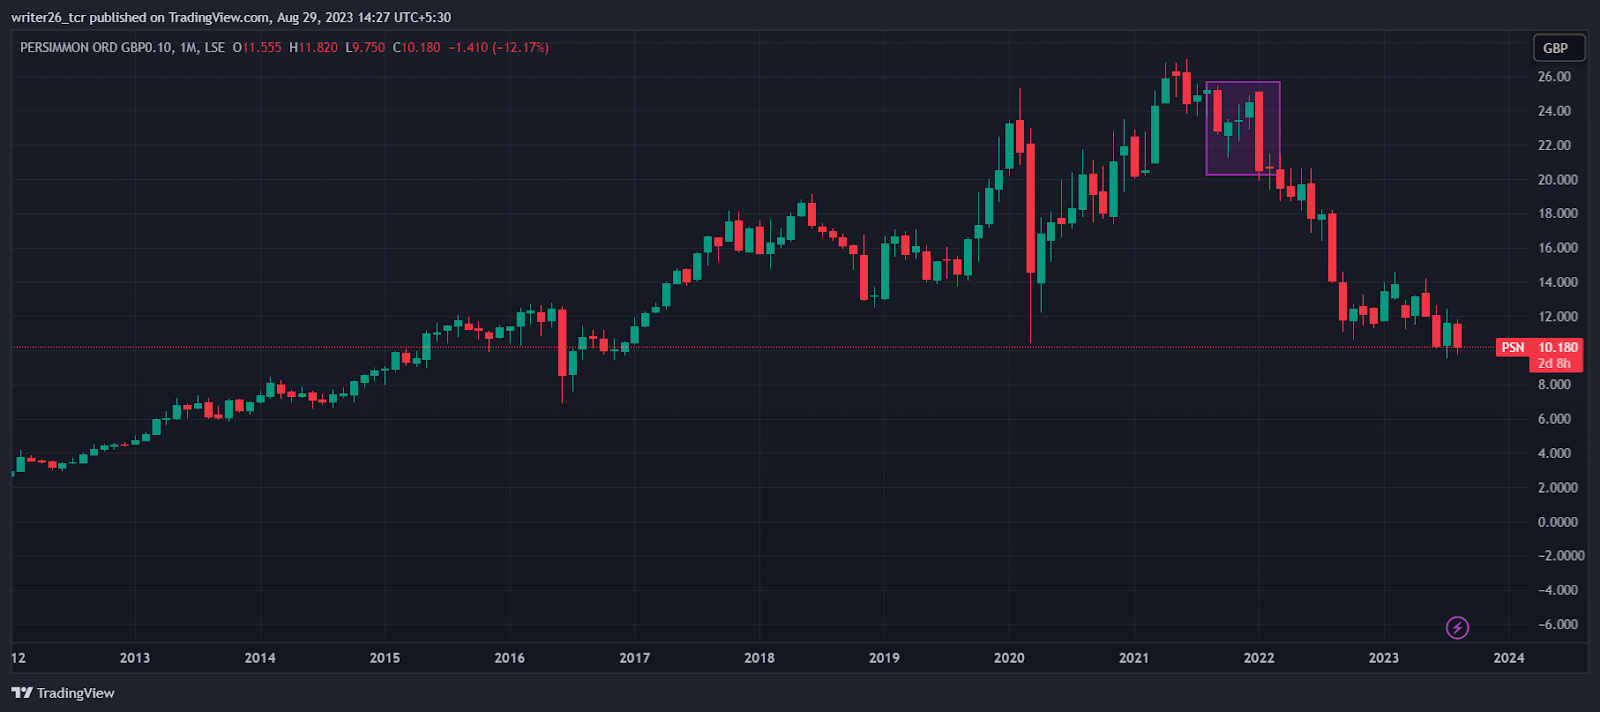Click the 2016 label on time axis
The width and height of the screenshot is (1600, 712).
[x=510, y=658]
